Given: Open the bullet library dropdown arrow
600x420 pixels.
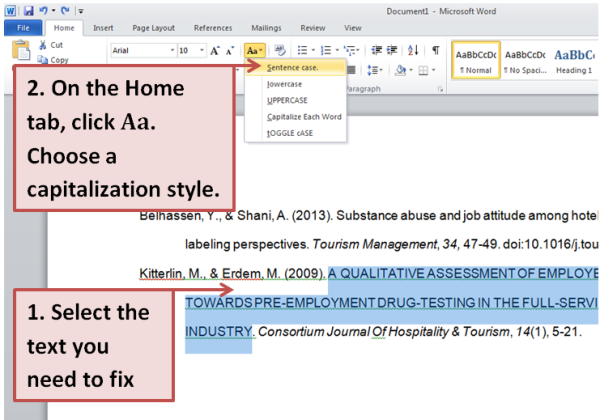Looking at the screenshot, I should click(313, 50).
